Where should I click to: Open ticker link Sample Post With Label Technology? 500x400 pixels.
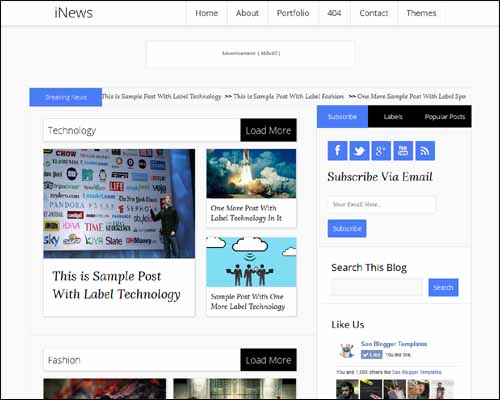[161, 97]
